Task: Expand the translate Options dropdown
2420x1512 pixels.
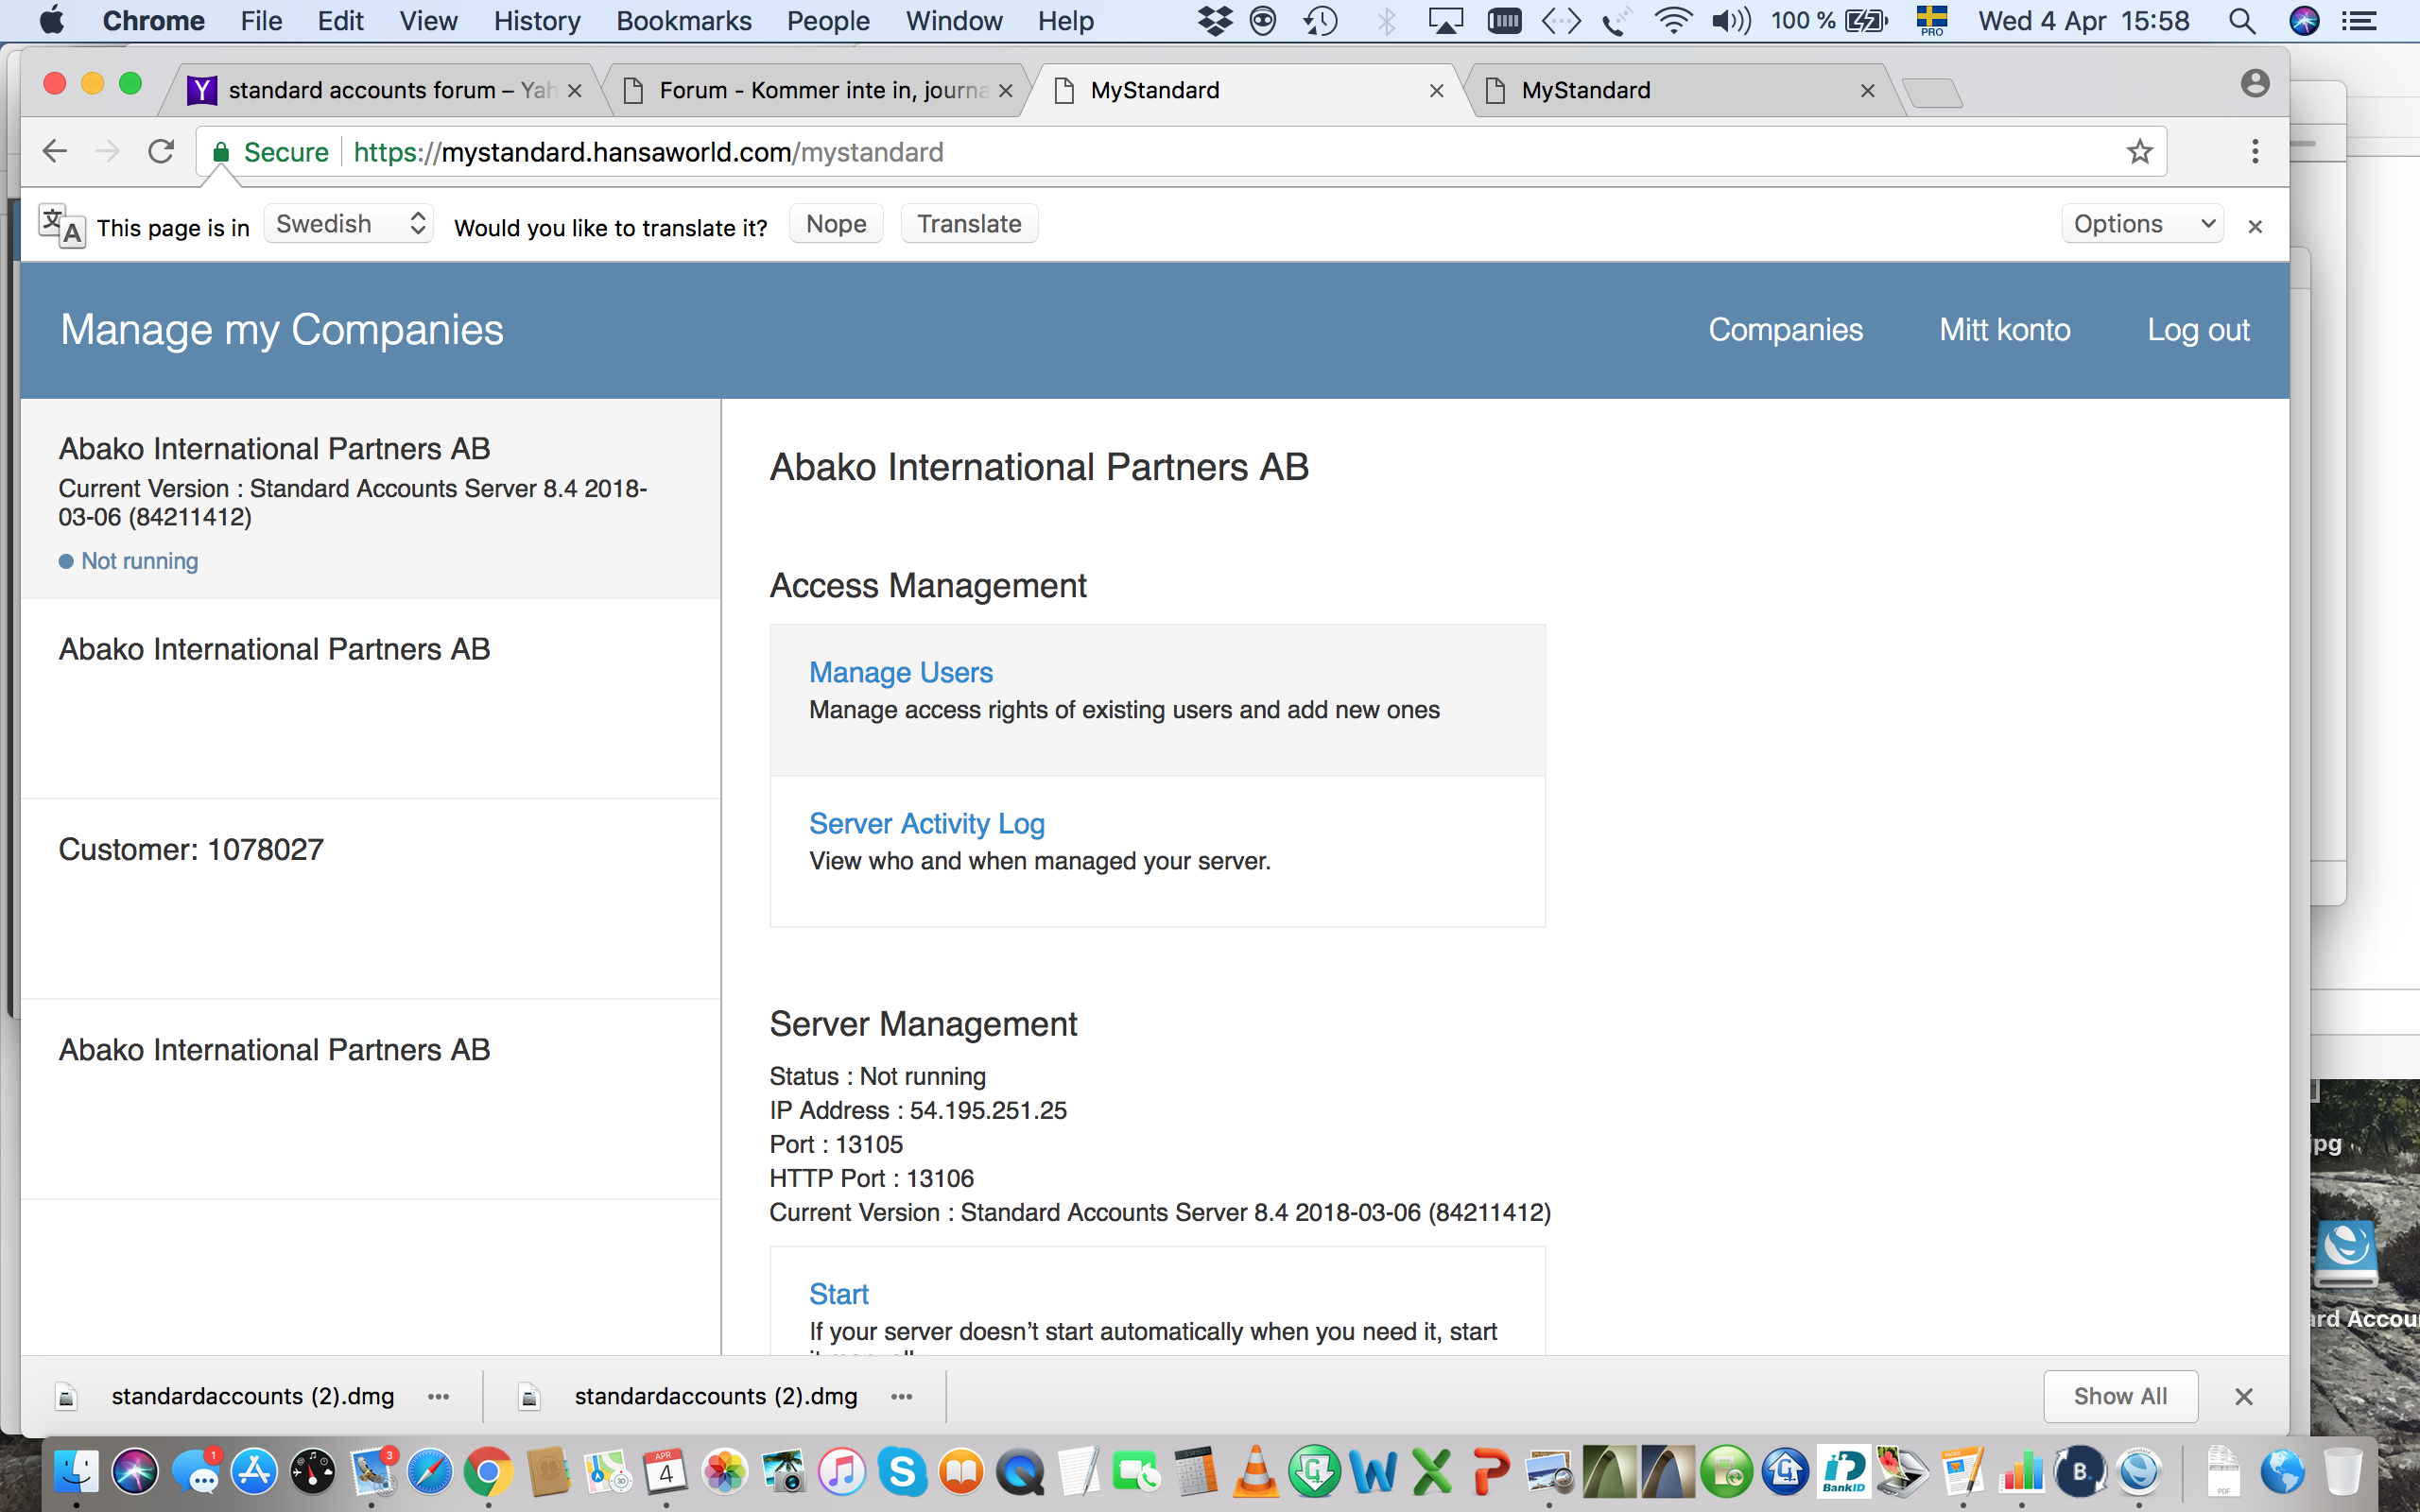Action: pos(2141,224)
